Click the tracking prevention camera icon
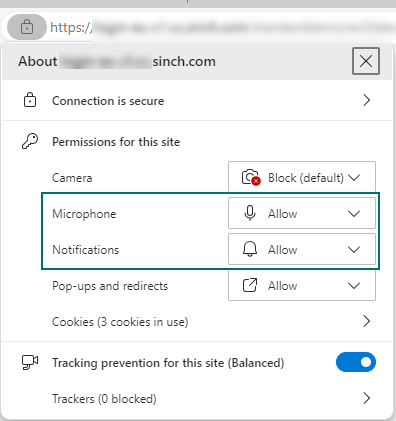The width and height of the screenshot is (396, 421). click(30, 362)
